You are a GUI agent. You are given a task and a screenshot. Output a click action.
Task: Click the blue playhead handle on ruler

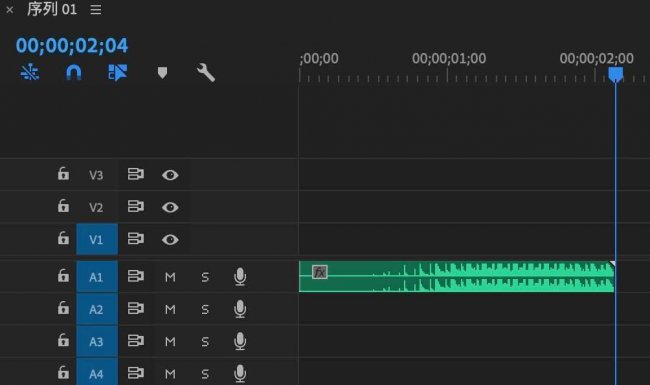(616, 74)
